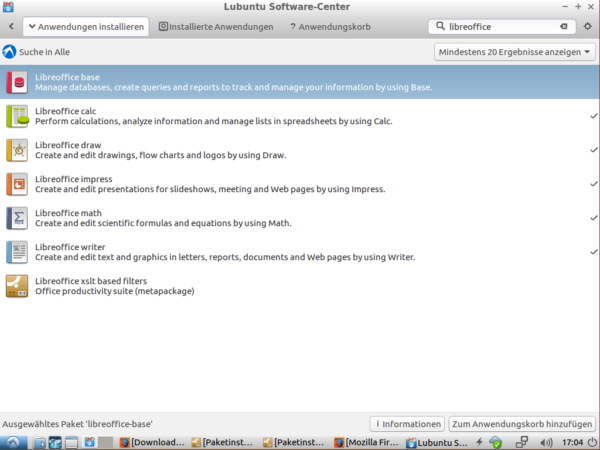The width and height of the screenshot is (600, 450).
Task: Select the Libreoffice draw entry
Action: (300, 150)
